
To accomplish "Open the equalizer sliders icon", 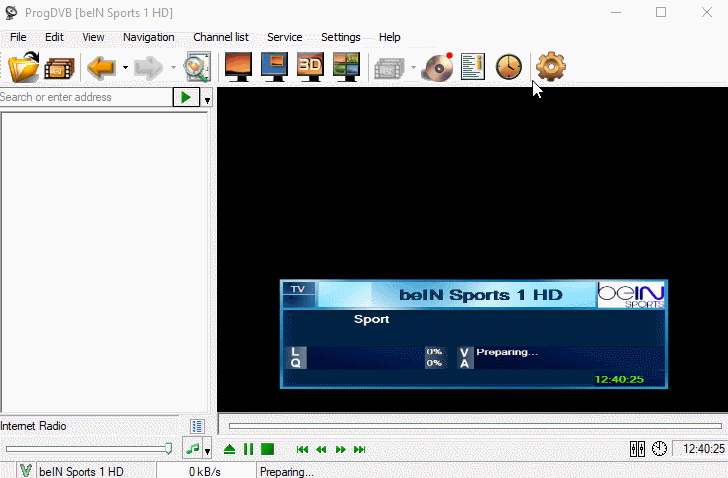I will 637,449.
